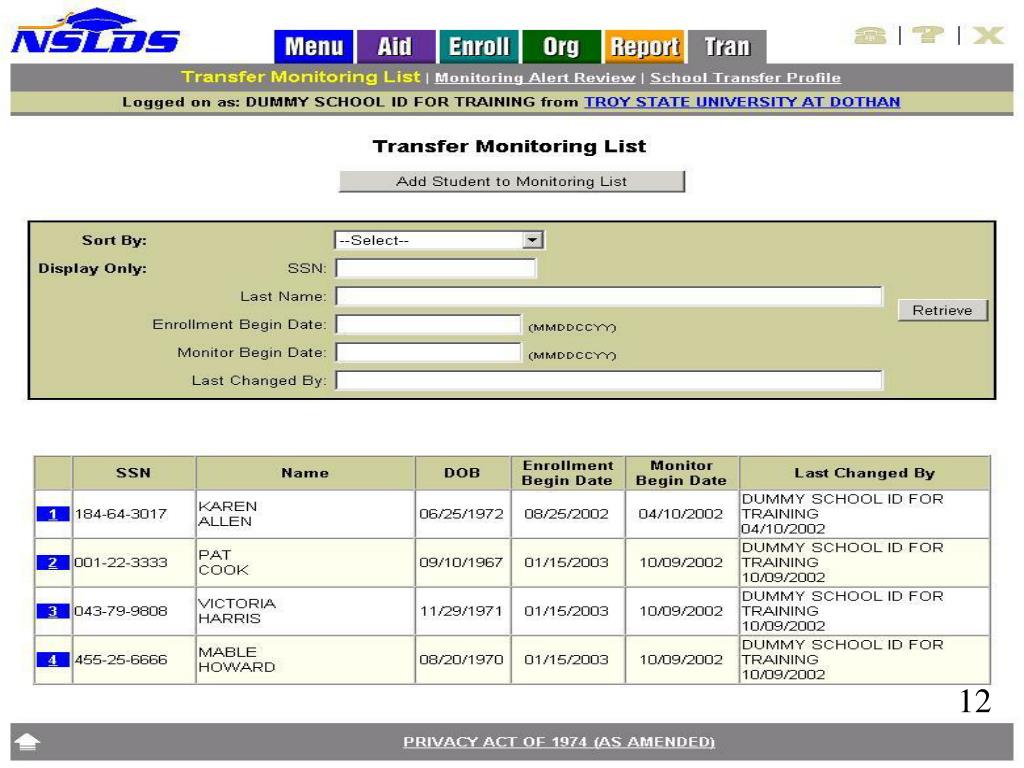This screenshot has height=768, width=1024.
Task: Click into the SSN filter field
Action: coord(436,268)
